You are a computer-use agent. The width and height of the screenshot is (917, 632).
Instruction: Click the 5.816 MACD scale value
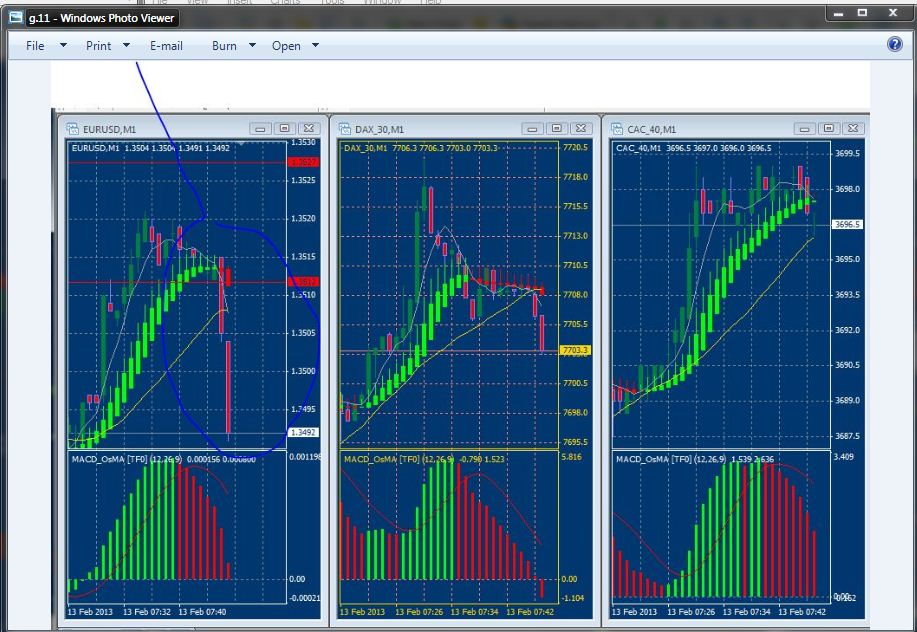click(x=571, y=457)
